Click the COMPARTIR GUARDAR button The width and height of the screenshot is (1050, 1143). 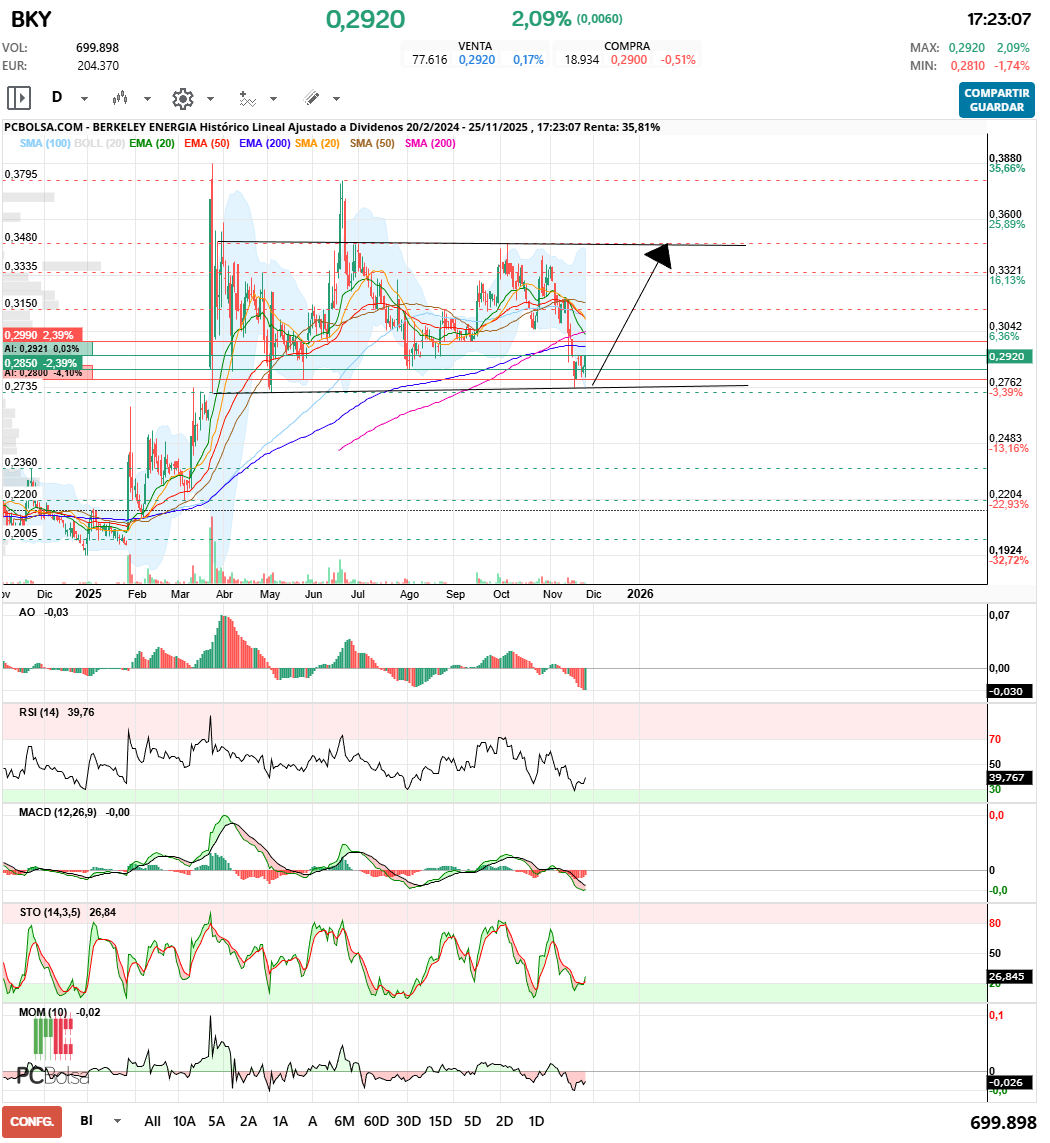[996, 99]
